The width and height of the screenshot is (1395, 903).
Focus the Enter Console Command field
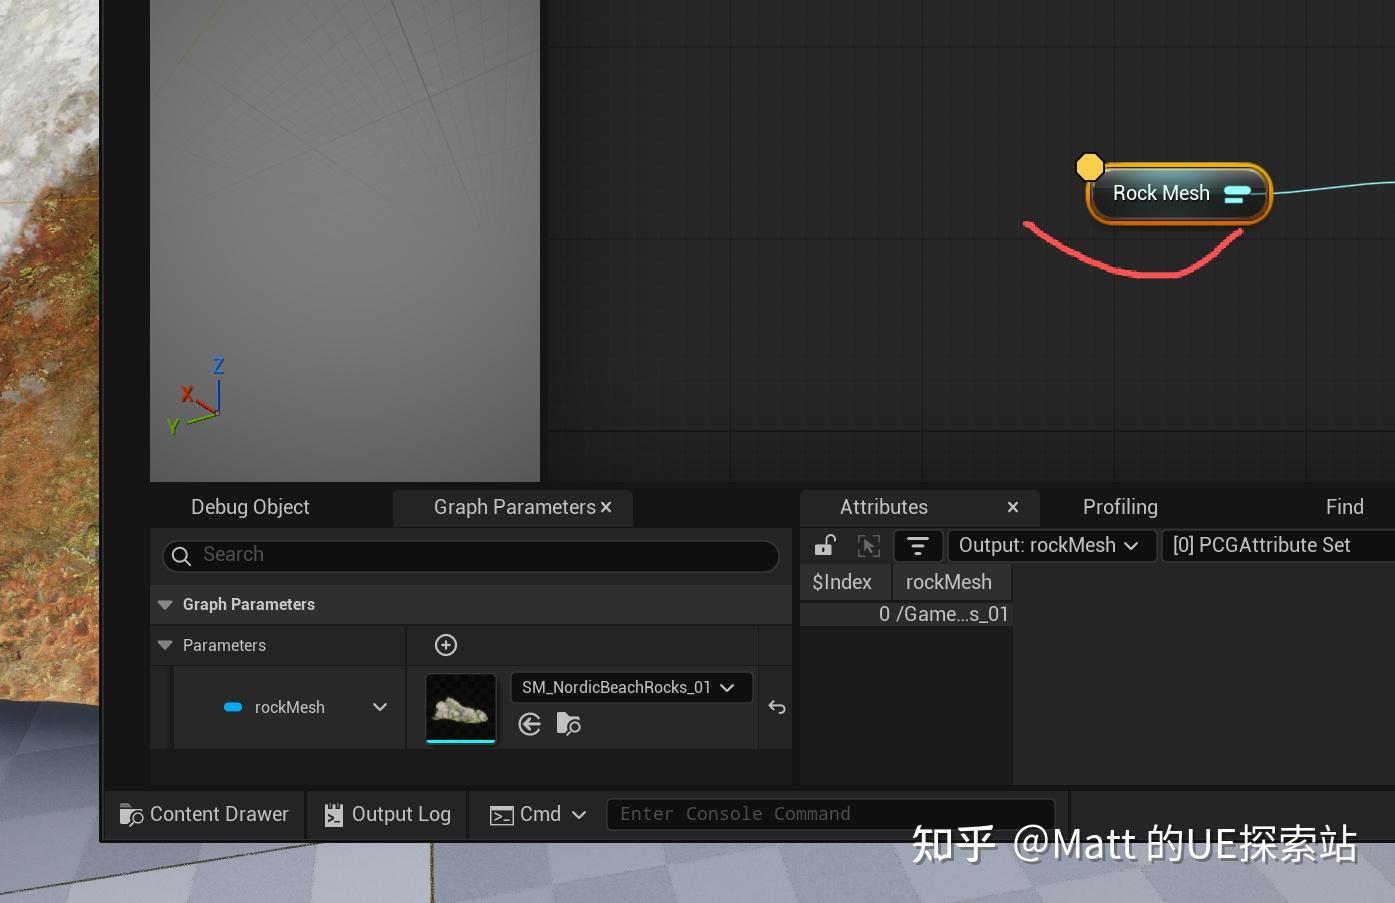pos(830,814)
